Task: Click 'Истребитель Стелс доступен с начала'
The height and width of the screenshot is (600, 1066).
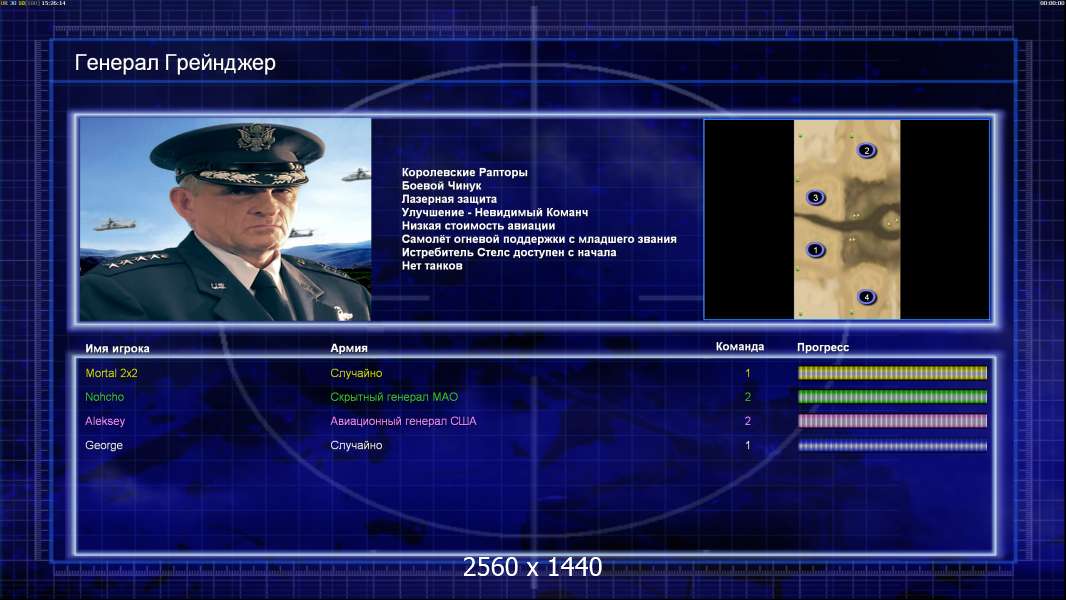Action: (509, 252)
